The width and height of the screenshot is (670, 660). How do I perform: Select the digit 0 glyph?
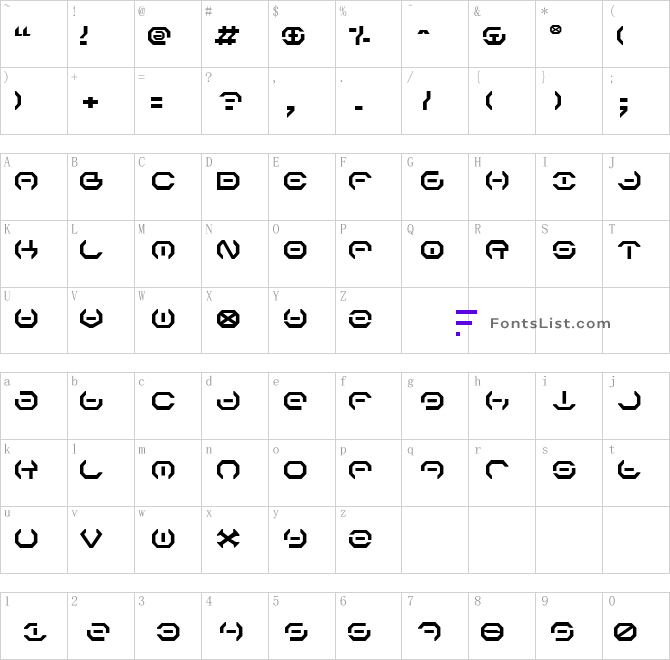tap(625, 632)
